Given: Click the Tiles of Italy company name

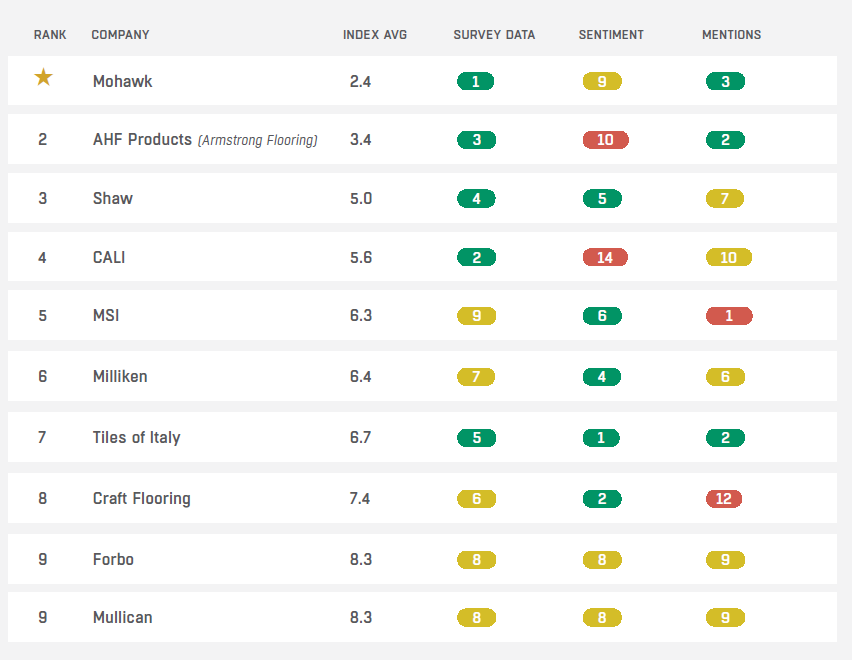Looking at the screenshot, I should 136,438.
